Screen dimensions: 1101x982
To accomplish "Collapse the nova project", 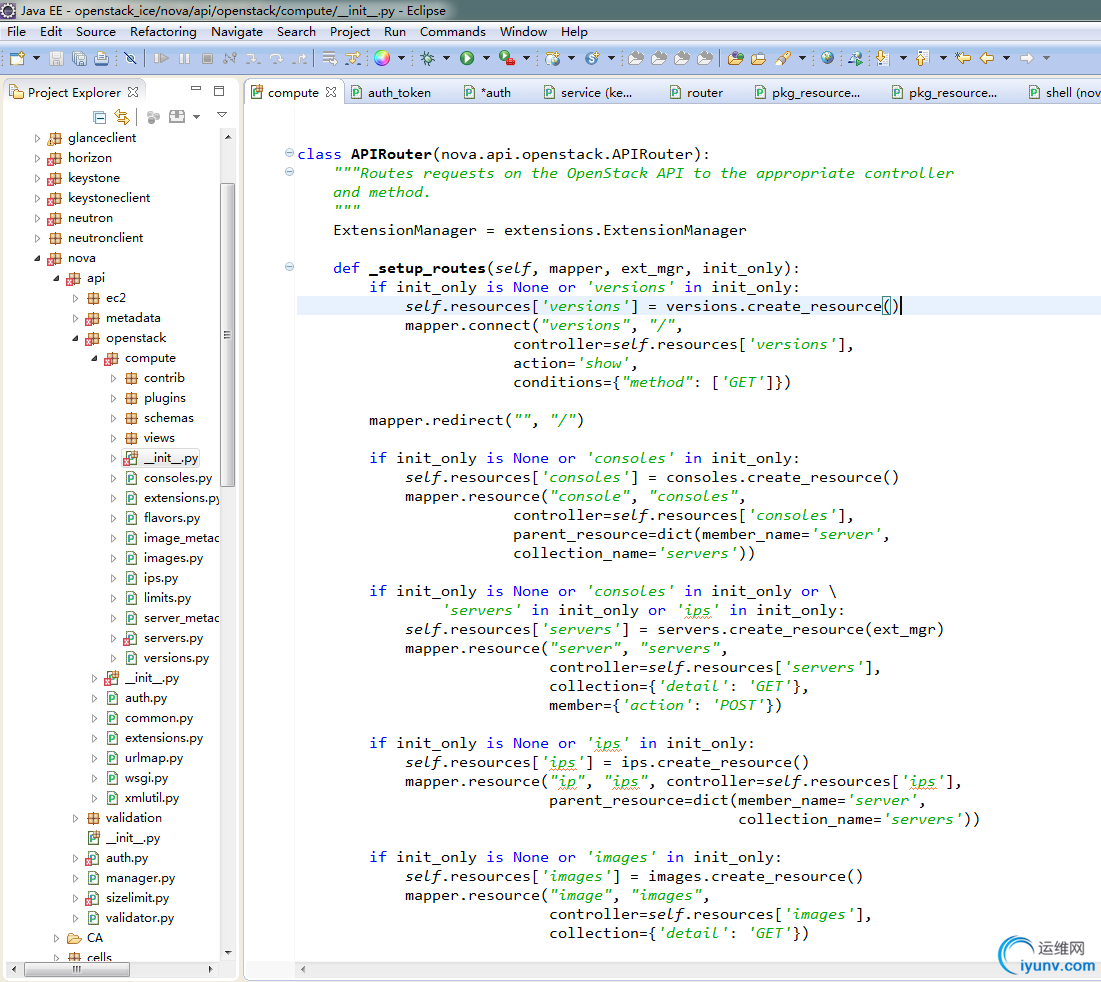I will tap(37, 258).
